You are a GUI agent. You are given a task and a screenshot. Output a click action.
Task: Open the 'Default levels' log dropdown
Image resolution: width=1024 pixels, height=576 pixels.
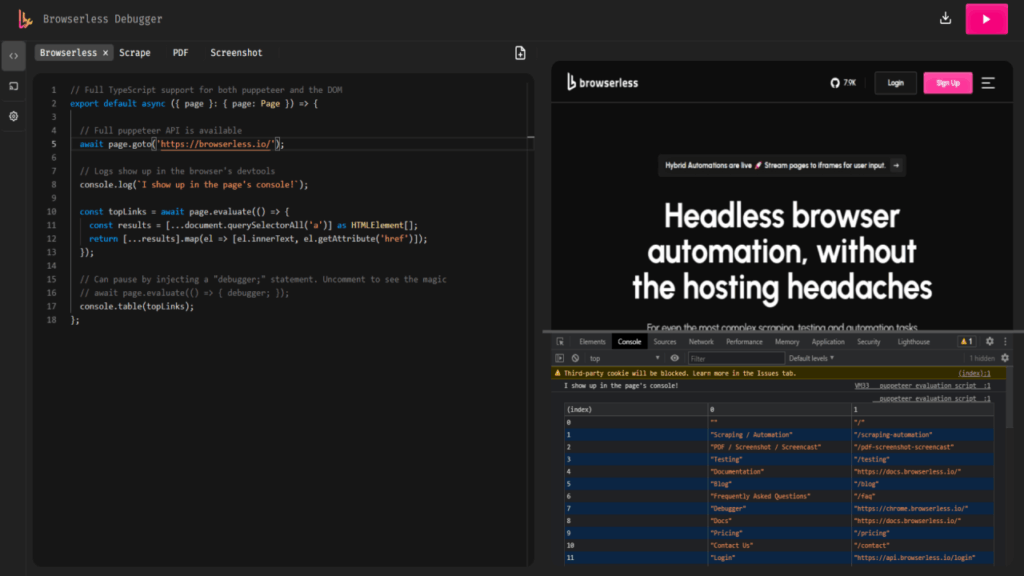click(811, 358)
